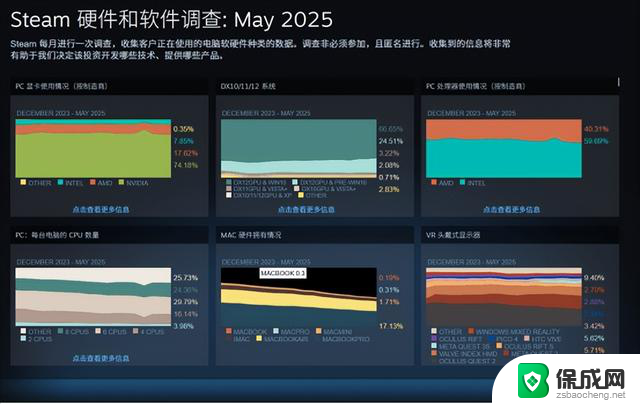Open more info link under PC processor chart
This screenshot has width=640, height=404.
click(x=511, y=209)
